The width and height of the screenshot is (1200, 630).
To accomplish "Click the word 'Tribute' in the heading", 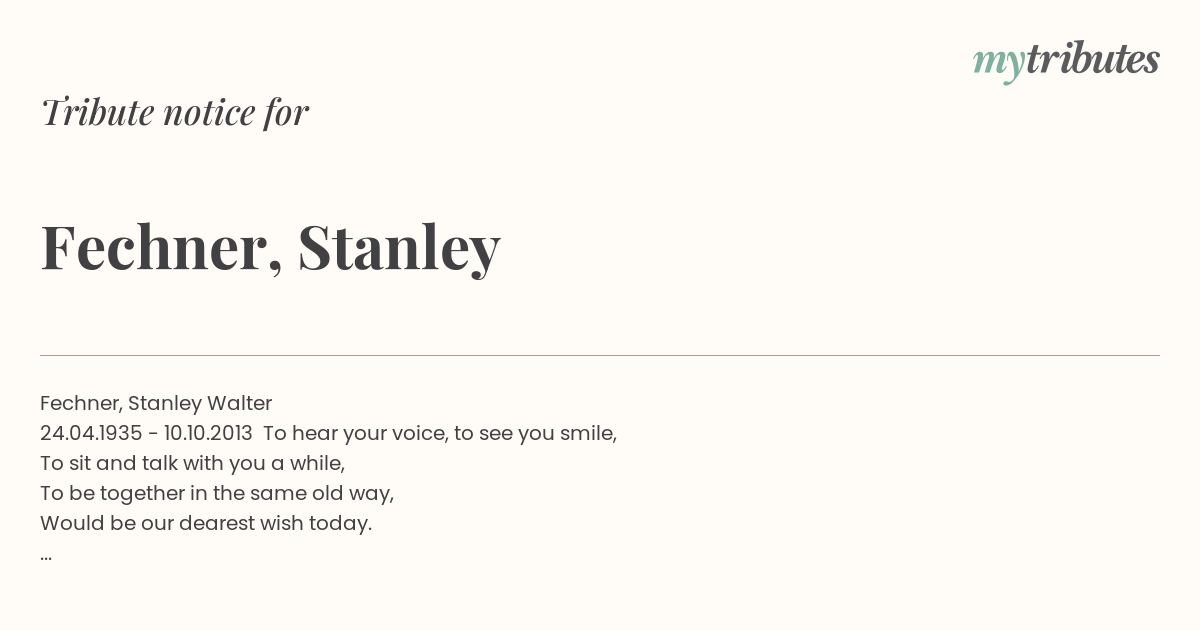I will point(97,112).
